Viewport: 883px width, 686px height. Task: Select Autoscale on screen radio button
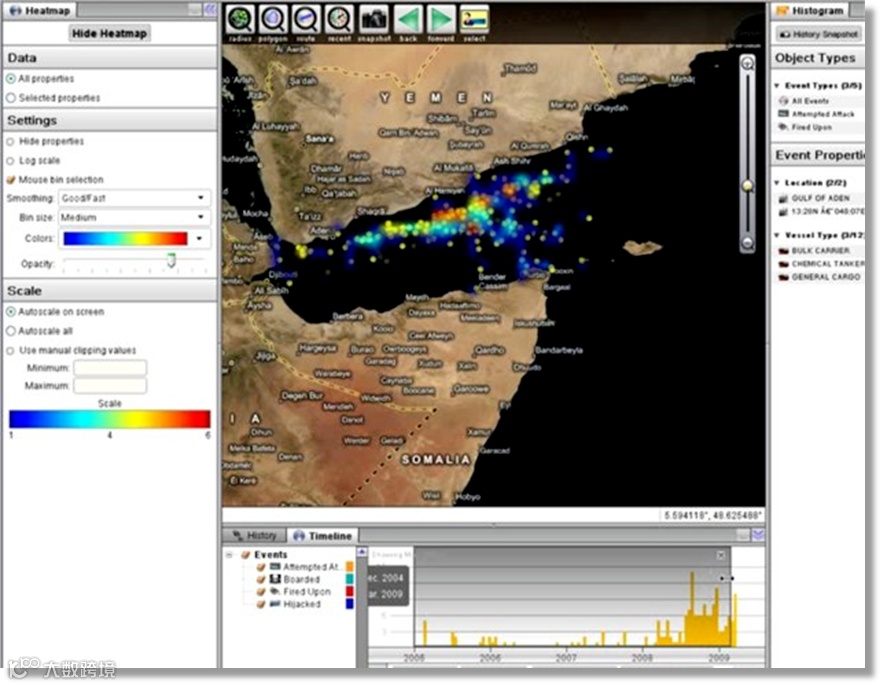coord(11,312)
